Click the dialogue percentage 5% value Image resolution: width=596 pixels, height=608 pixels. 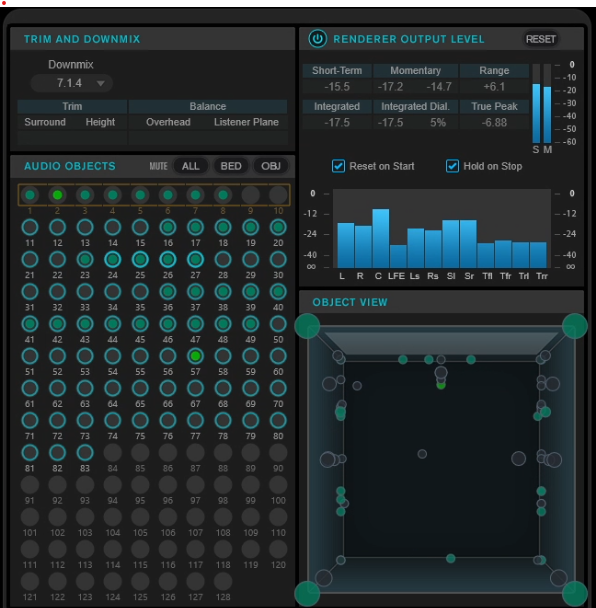click(438, 123)
